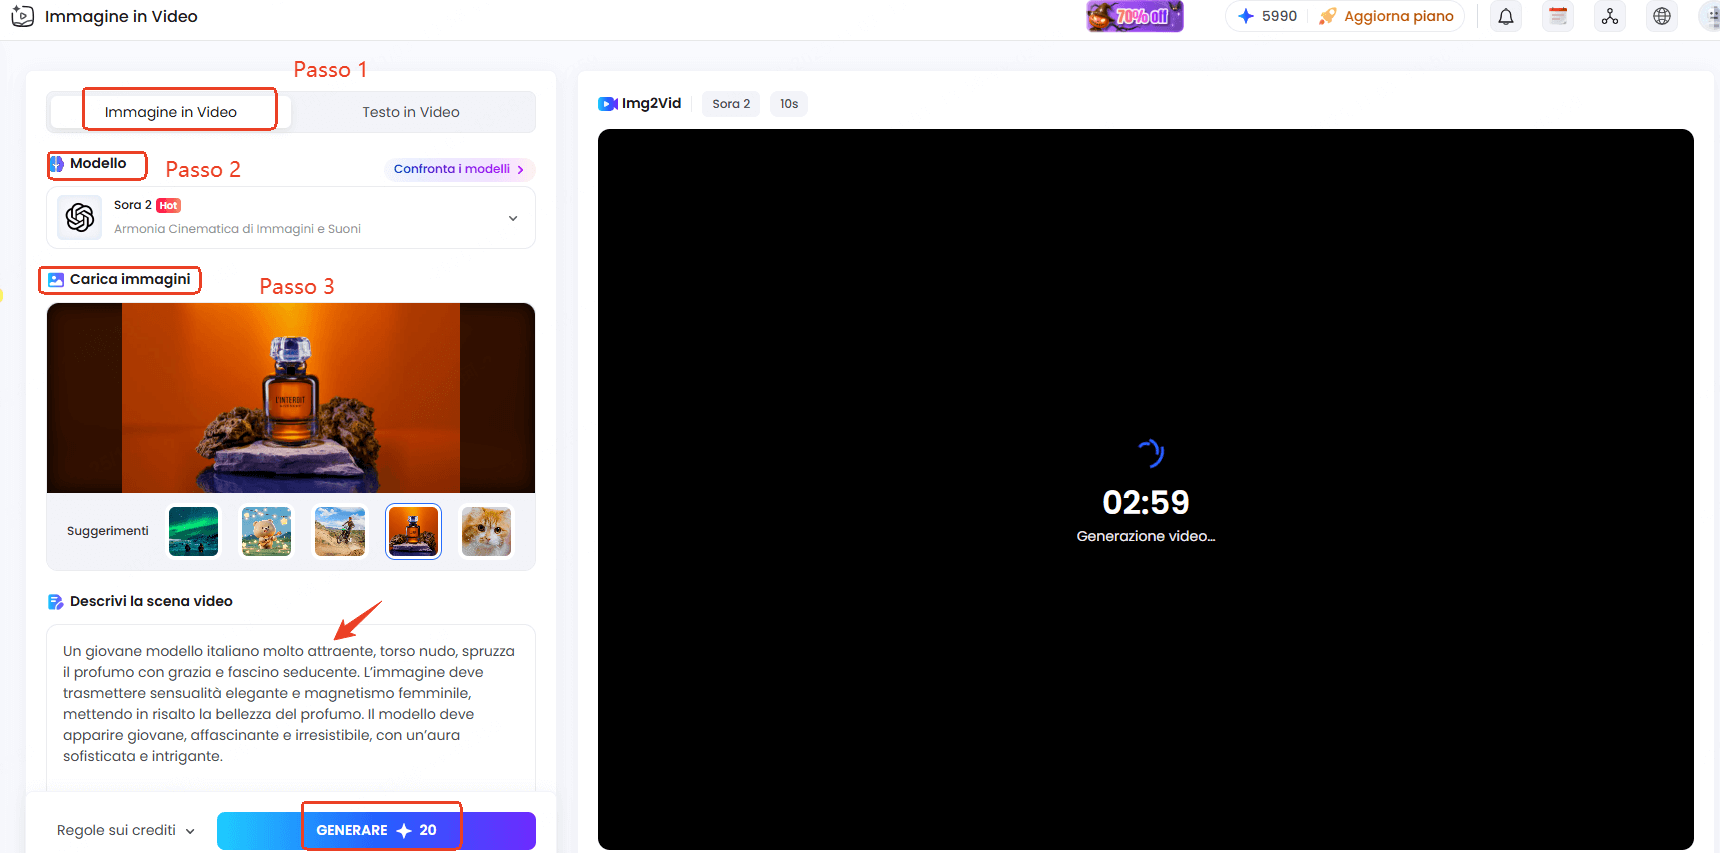The width and height of the screenshot is (1720, 853).
Task: Click the Generazione video... status text
Action: [x=1146, y=536]
